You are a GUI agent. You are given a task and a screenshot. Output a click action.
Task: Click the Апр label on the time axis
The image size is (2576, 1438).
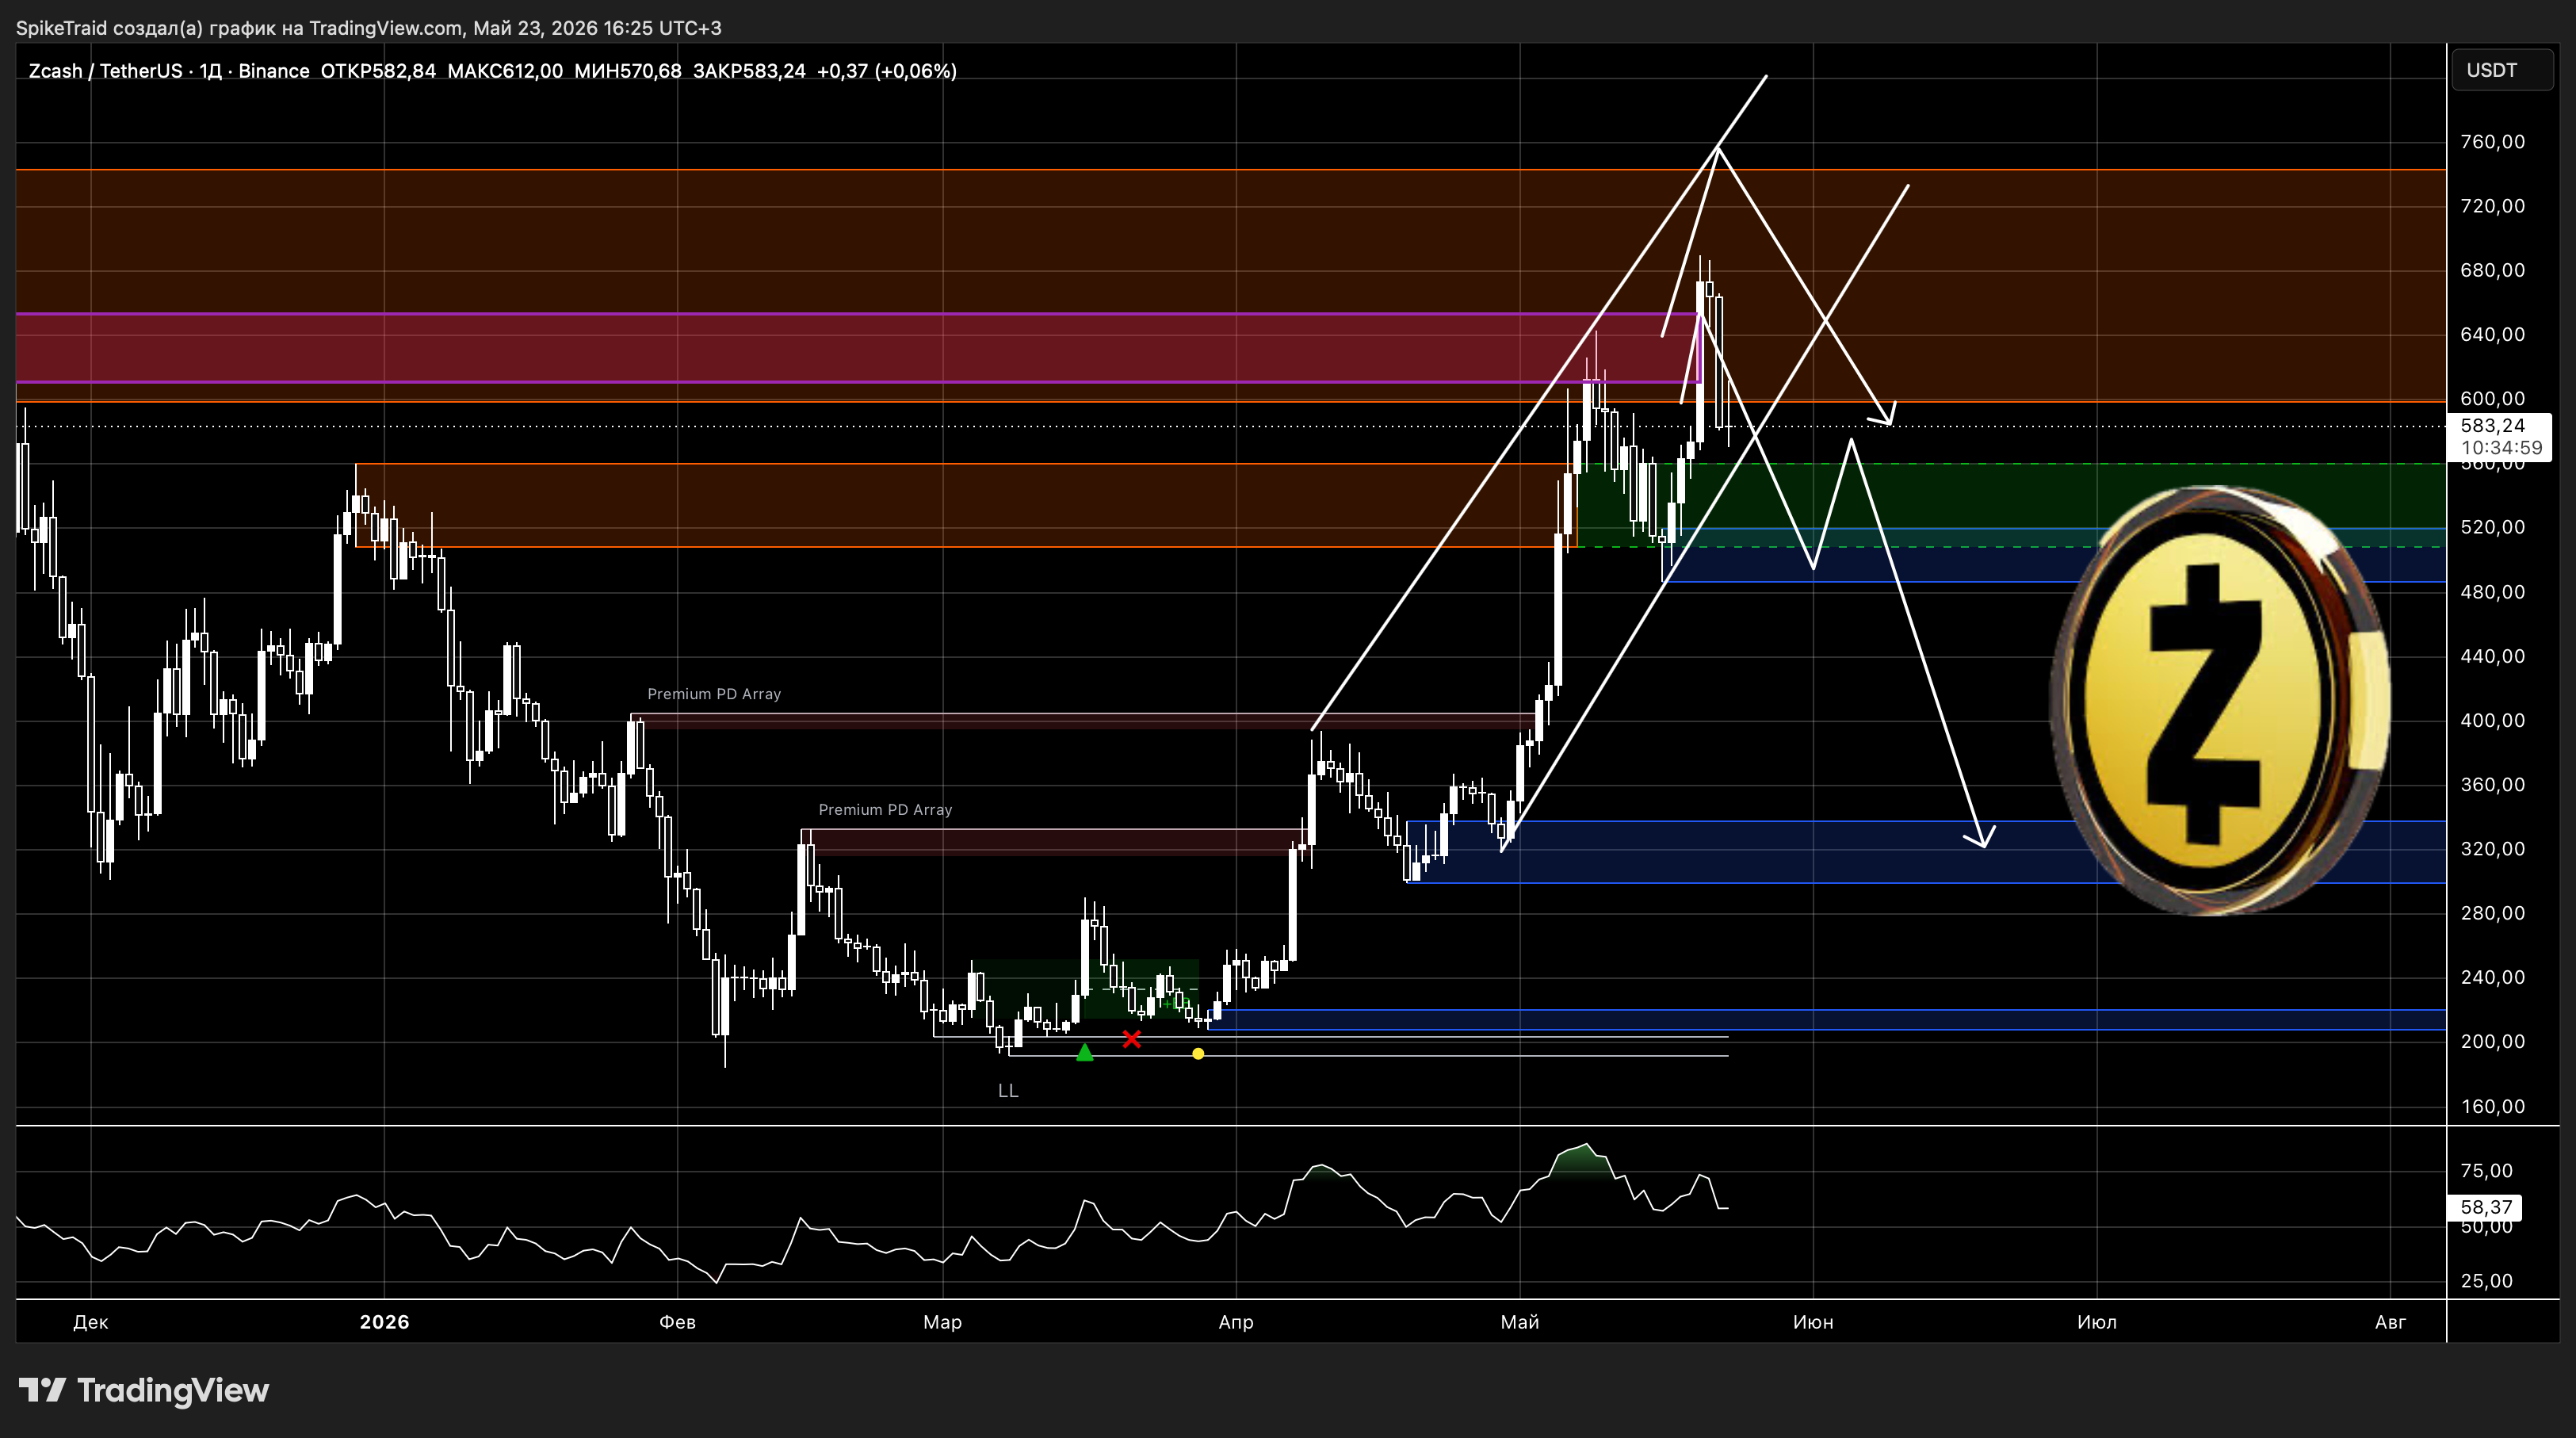(x=1236, y=1322)
